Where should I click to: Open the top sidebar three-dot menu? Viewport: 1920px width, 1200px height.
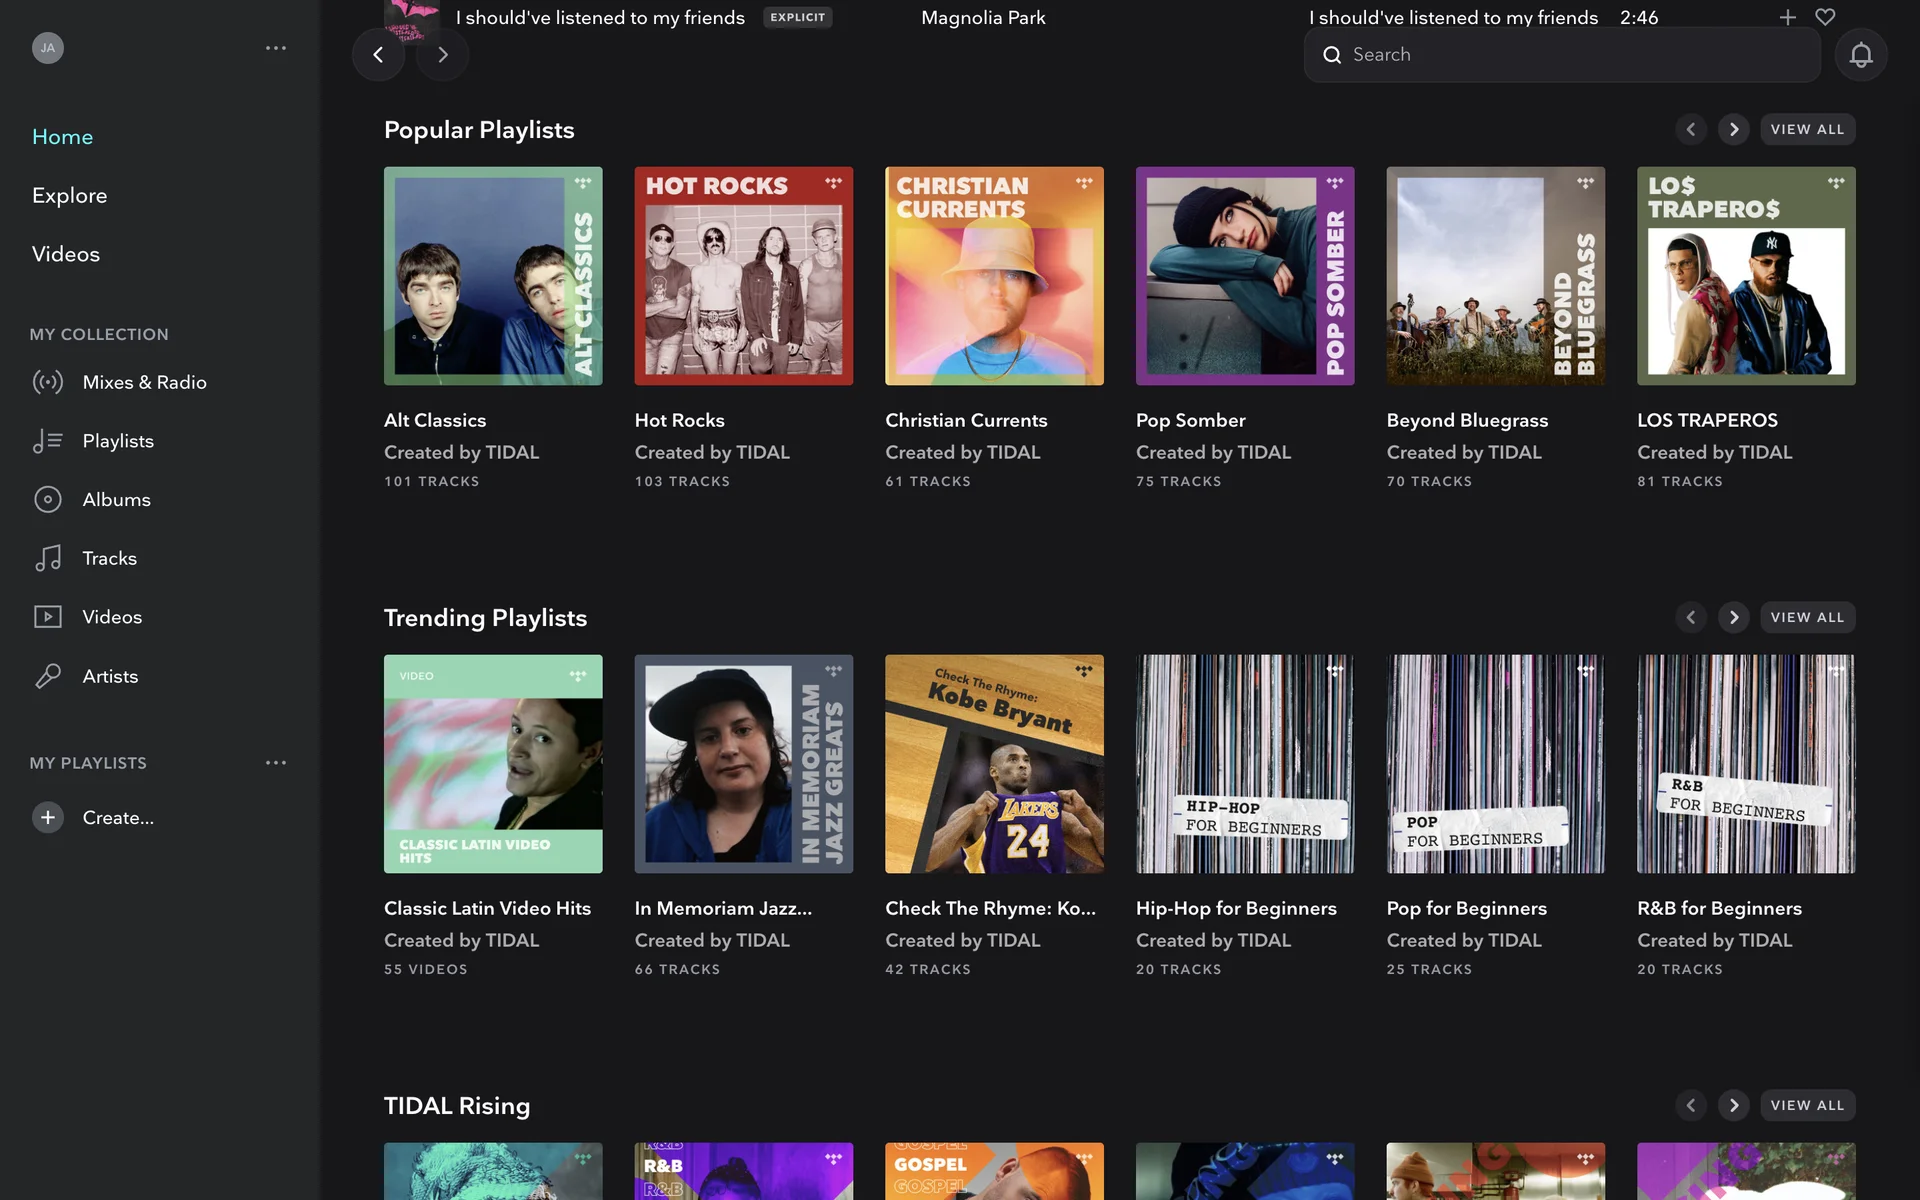coord(276,48)
